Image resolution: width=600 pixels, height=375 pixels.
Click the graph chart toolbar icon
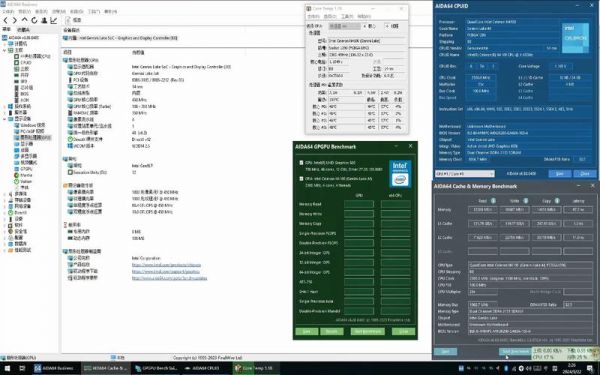(54, 20)
